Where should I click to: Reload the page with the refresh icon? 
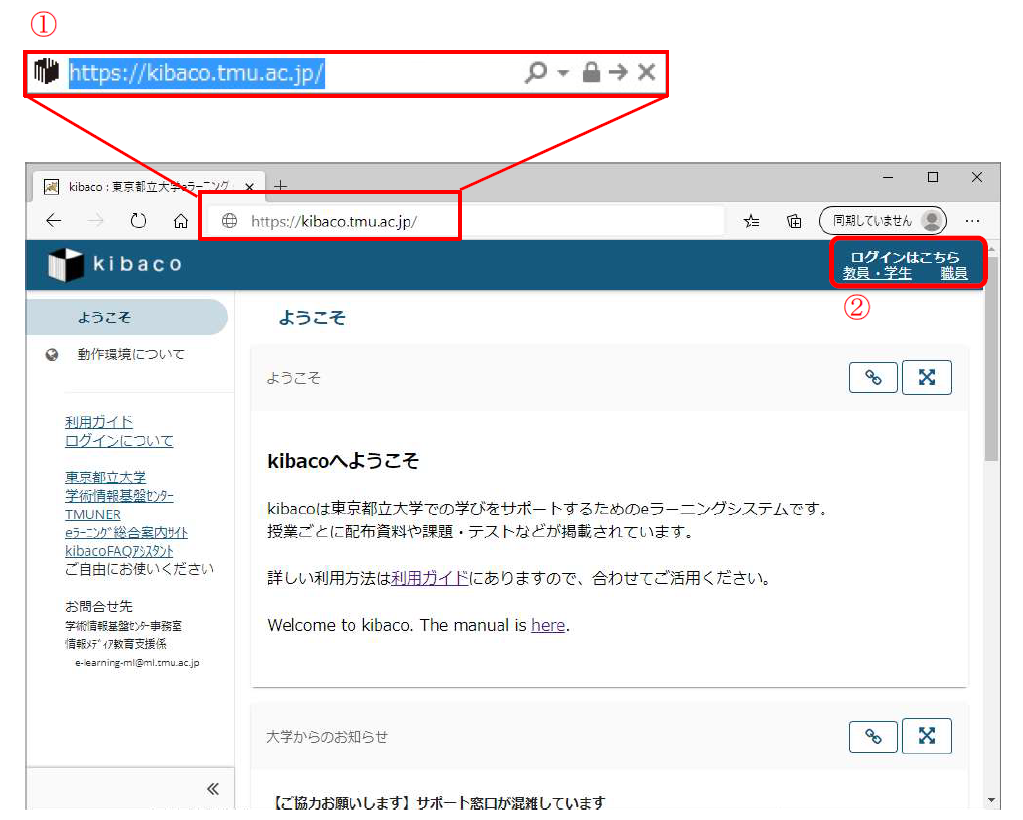click(138, 220)
